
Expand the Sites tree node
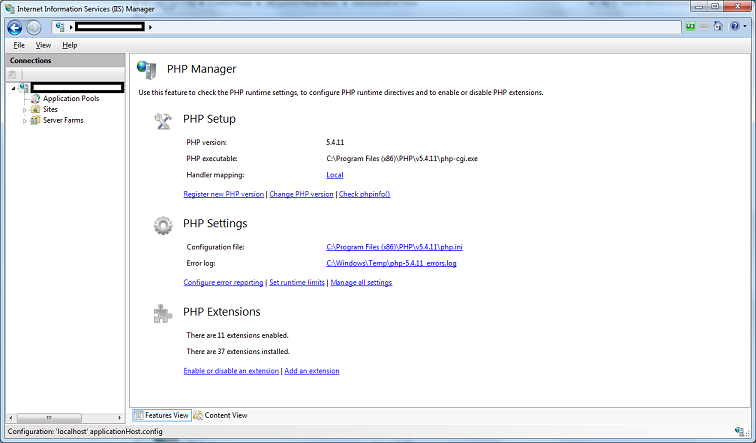(x=25, y=110)
